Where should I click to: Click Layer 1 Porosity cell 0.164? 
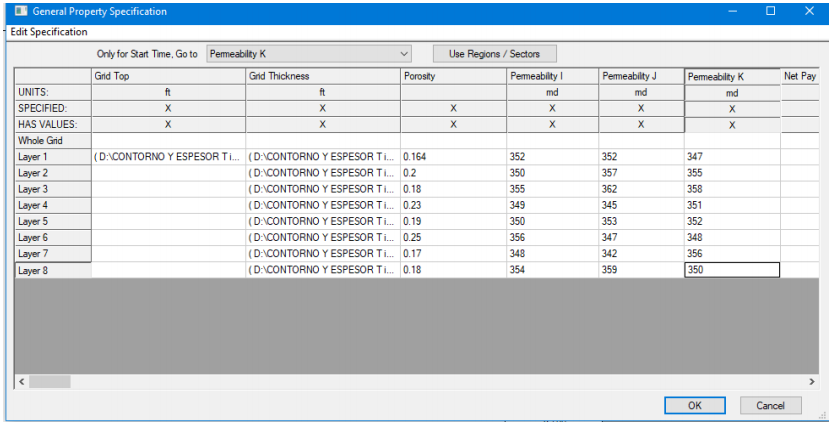[x=453, y=157]
